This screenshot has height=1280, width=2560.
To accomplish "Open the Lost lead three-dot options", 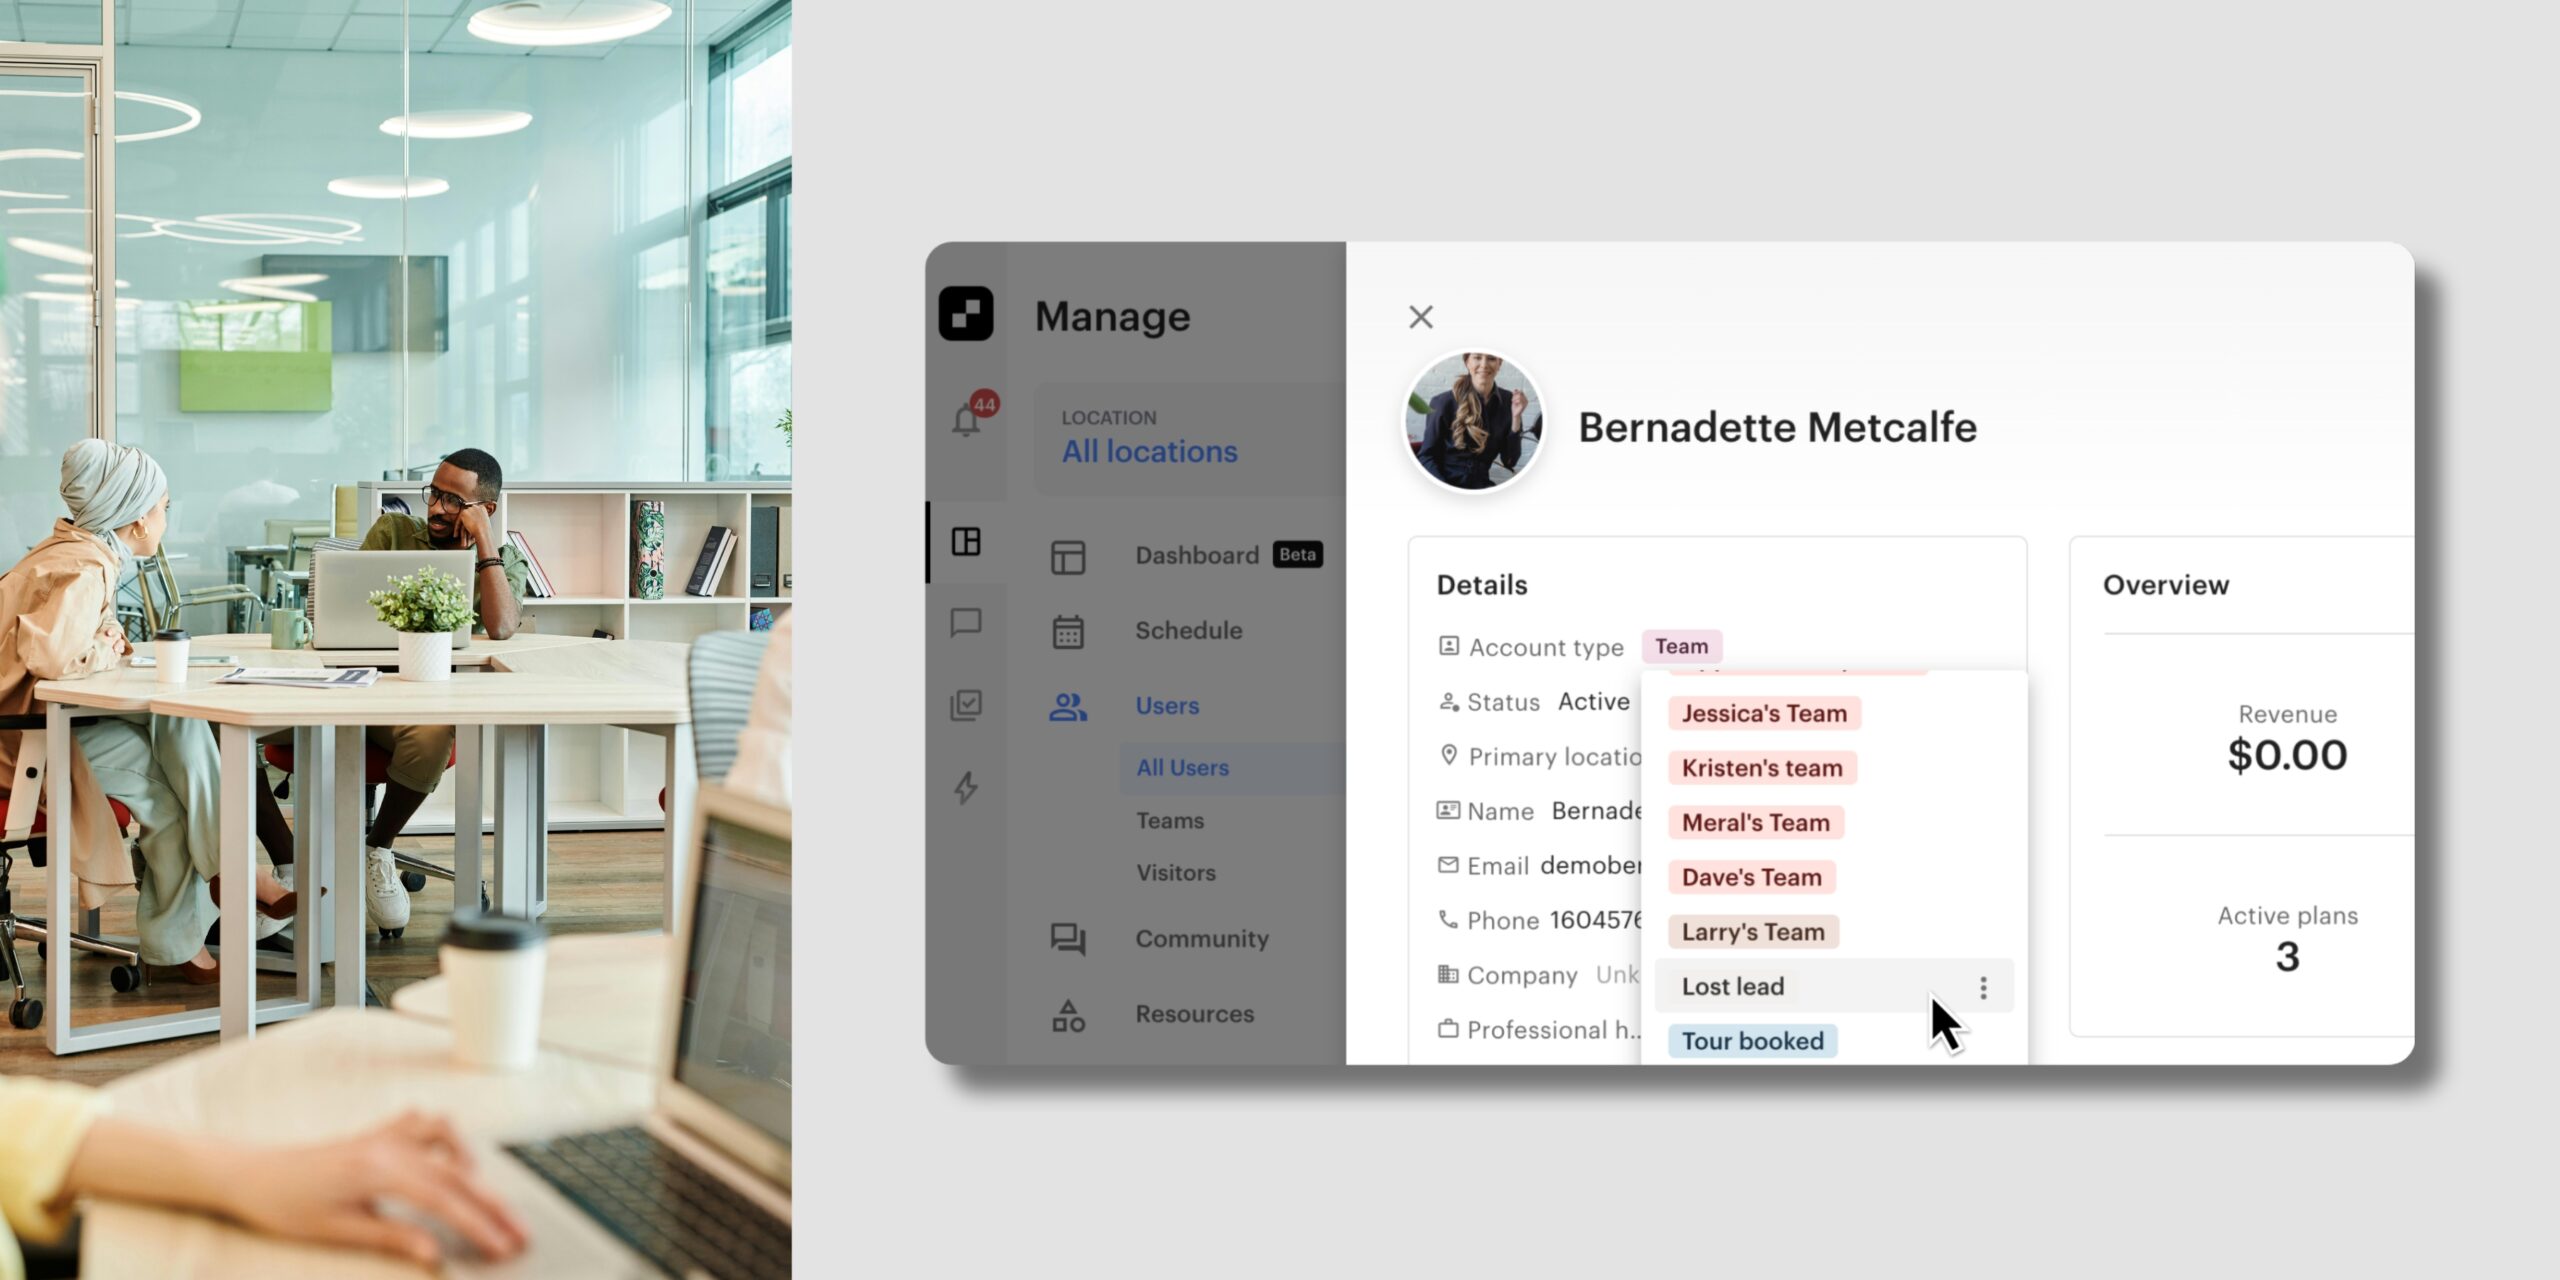I will coord(1983,988).
